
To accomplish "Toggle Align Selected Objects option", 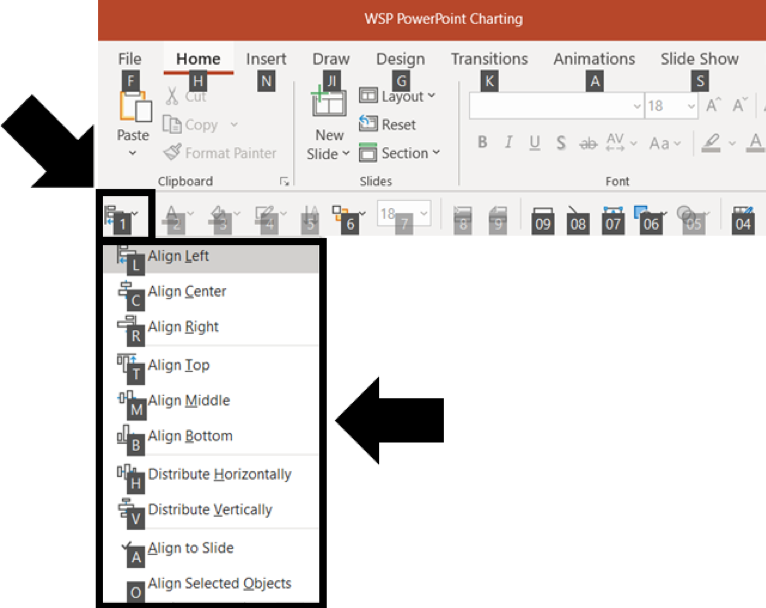I will click(211, 584).
